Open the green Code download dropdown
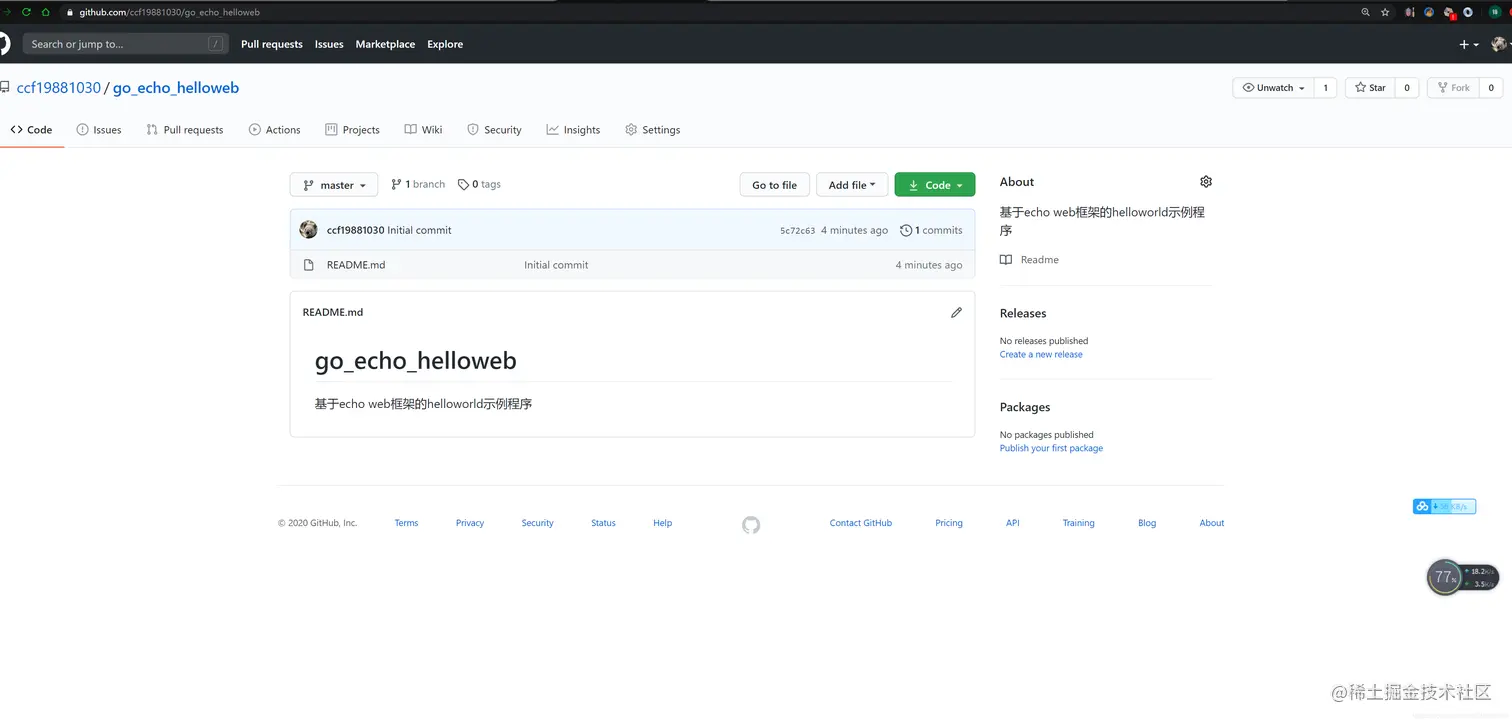This screenshot has height=723, width=1512. click(x=934, y=184)
